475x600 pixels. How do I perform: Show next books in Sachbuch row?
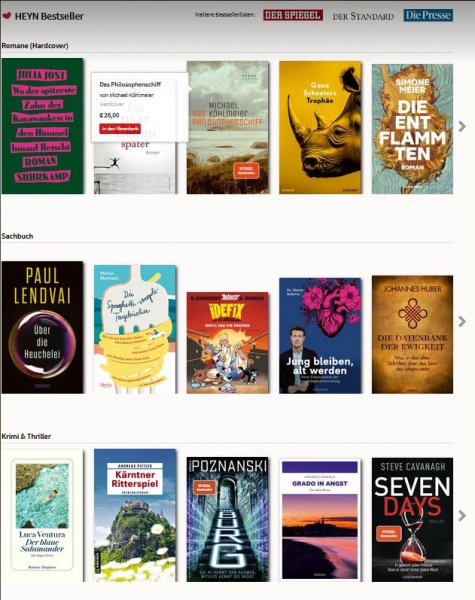[462, 321]
